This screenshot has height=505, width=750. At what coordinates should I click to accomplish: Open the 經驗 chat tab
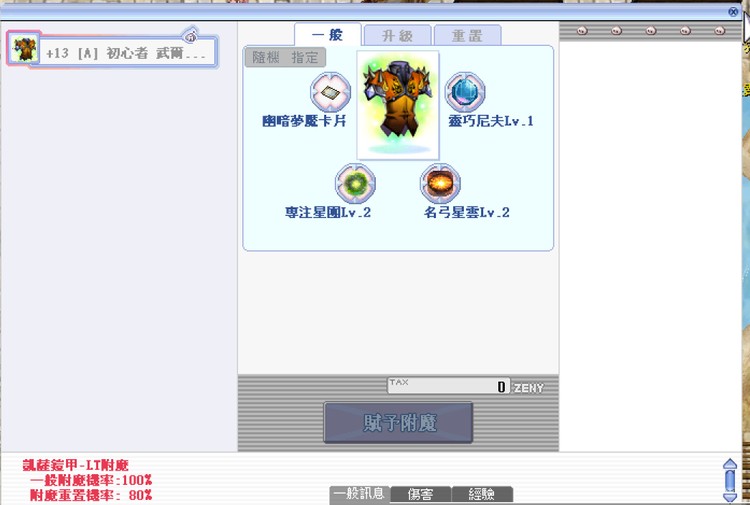tap(482, 494)
